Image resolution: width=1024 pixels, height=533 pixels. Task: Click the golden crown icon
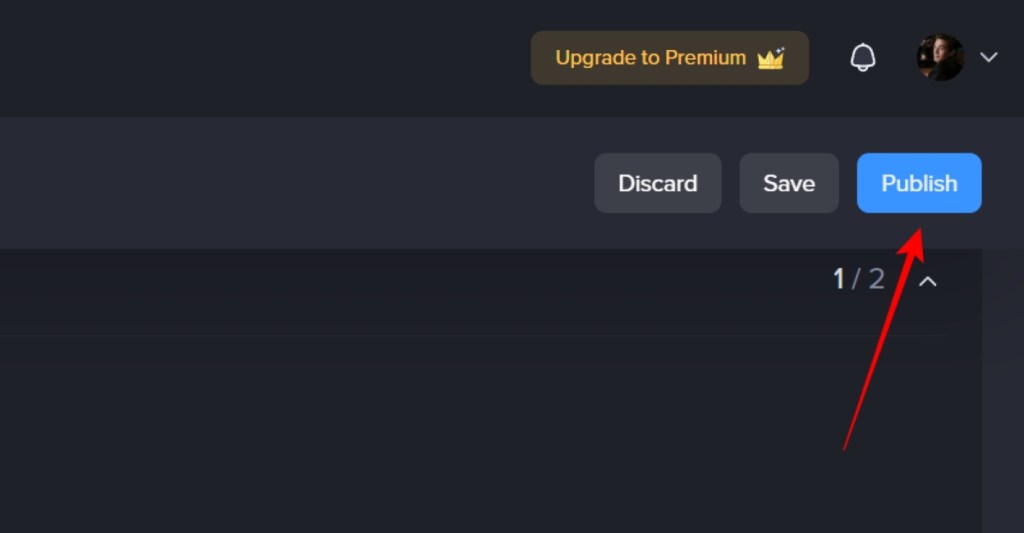(771, 58)
